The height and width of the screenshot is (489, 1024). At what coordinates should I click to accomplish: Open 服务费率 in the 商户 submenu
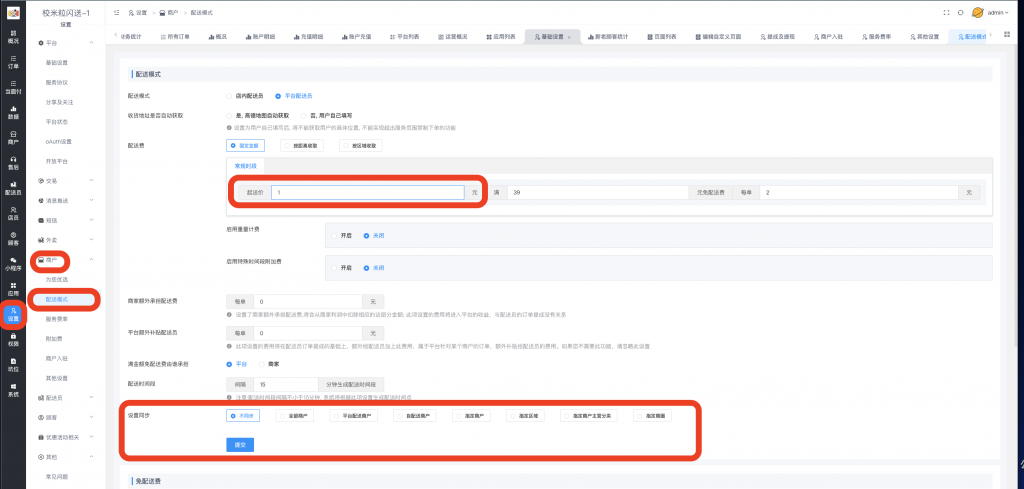(x=57, y=319)
